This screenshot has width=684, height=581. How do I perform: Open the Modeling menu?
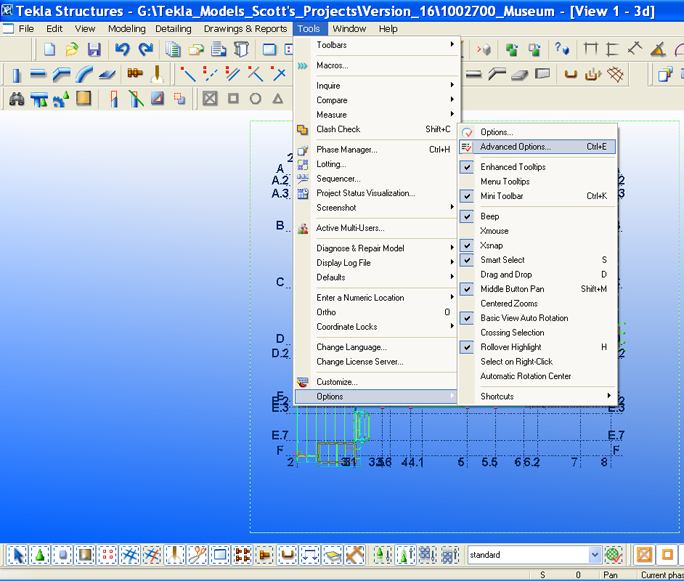[127, 29]
